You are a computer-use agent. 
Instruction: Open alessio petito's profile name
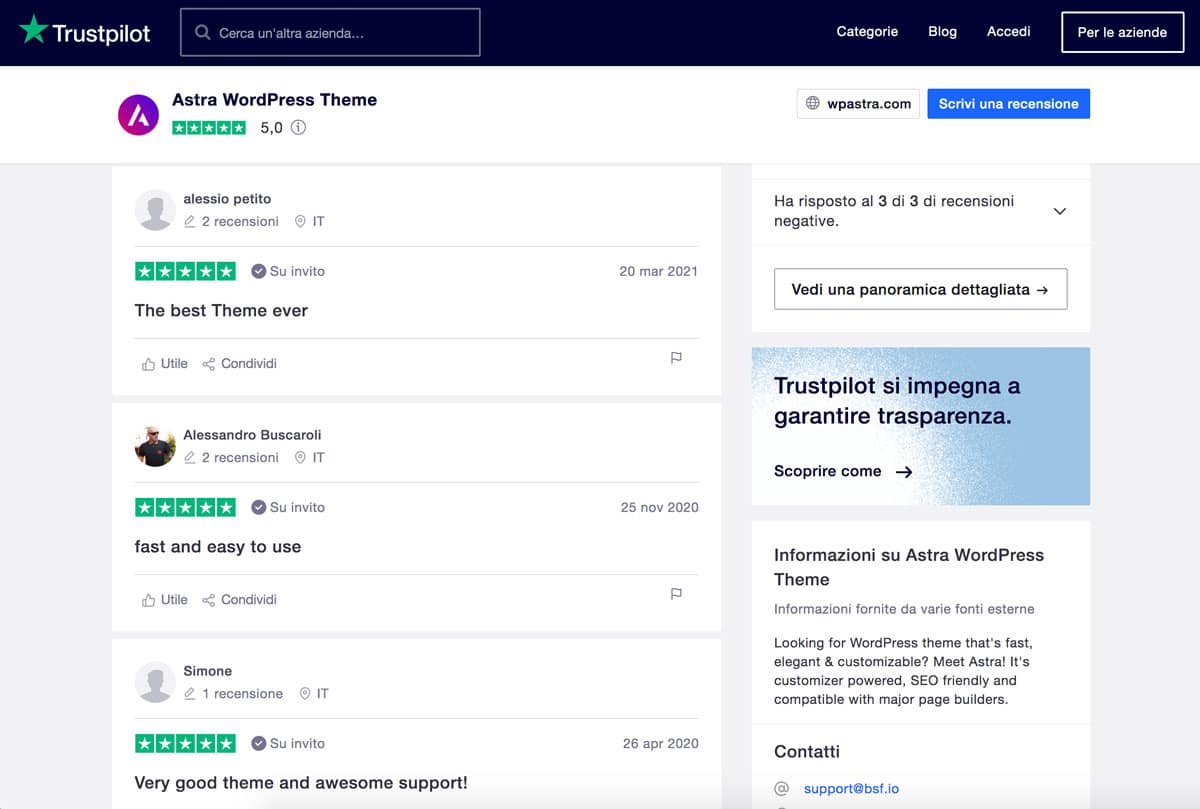[227, 199]
